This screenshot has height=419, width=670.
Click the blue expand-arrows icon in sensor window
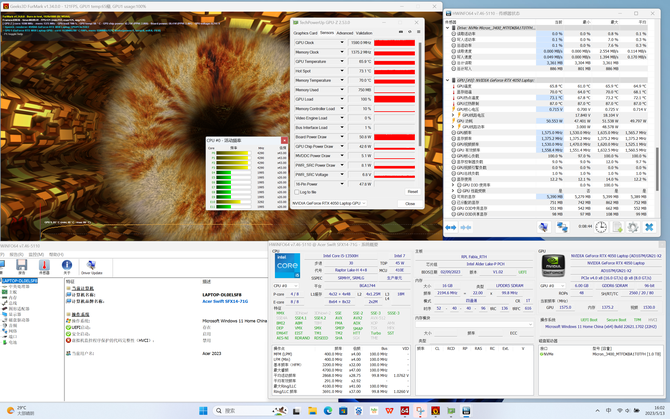(x=450, y=227)
